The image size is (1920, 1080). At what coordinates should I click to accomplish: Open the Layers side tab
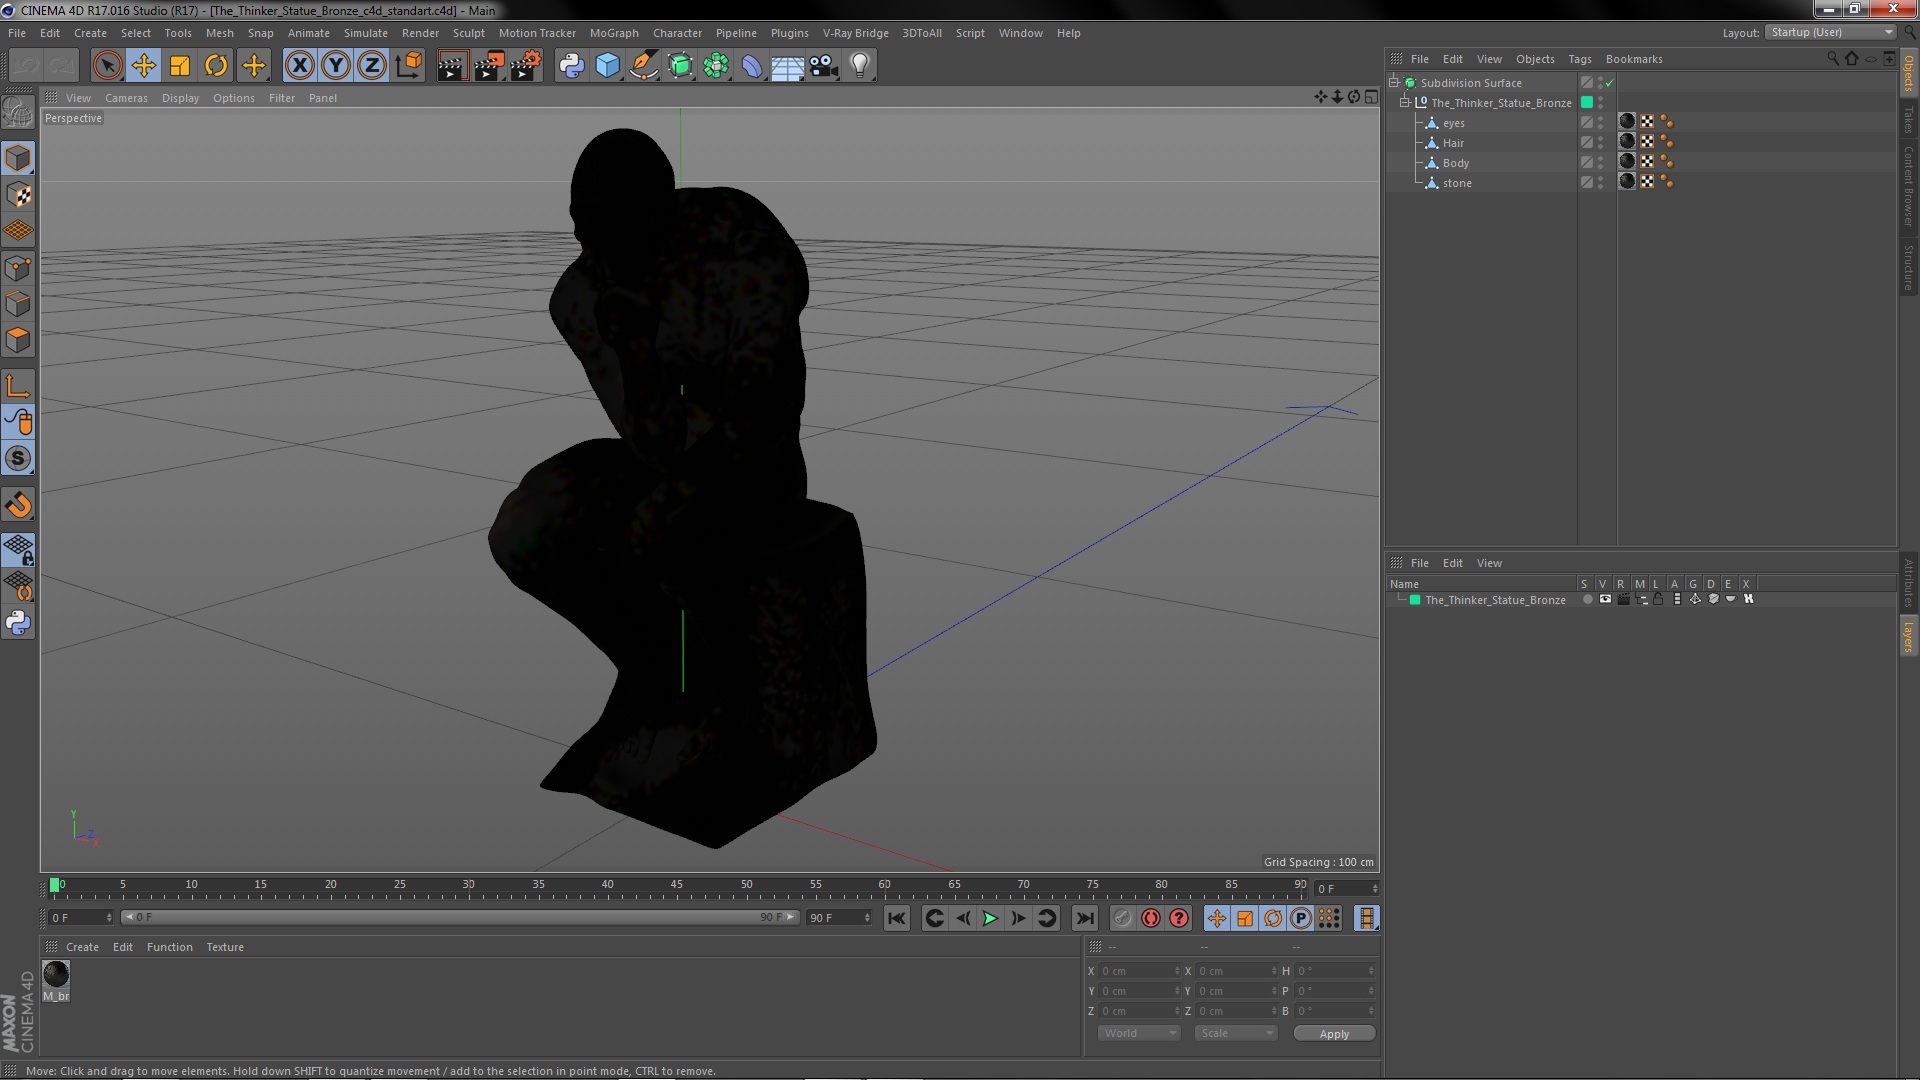1908,636
